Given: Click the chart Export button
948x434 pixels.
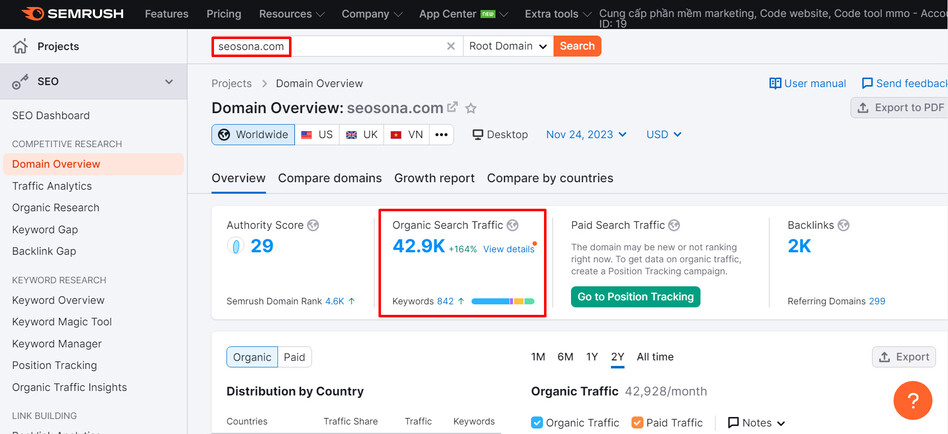Looking at the screenshot, I should click(904, 357).
